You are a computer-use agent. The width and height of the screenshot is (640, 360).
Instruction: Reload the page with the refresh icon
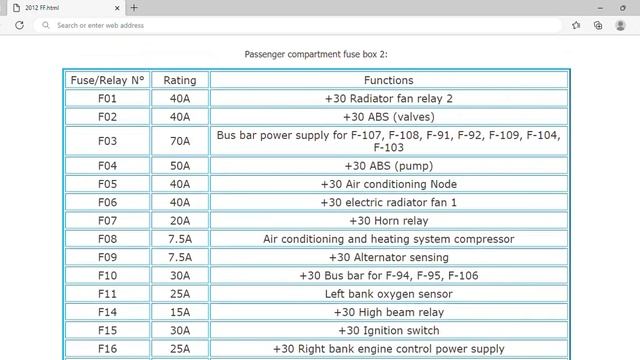[19, 25]
